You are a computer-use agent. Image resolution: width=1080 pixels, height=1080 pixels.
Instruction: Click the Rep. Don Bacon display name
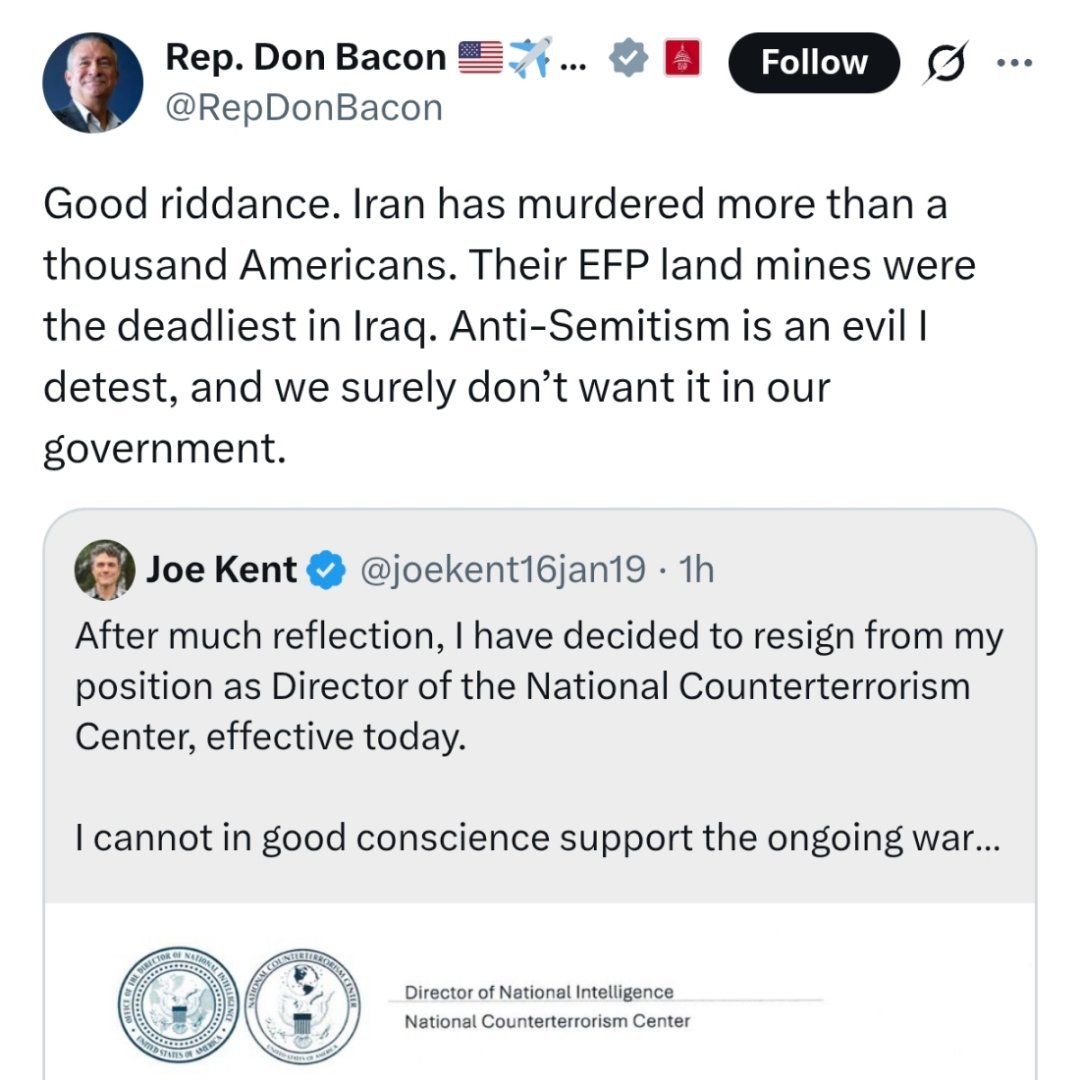[x=305, y=59]
